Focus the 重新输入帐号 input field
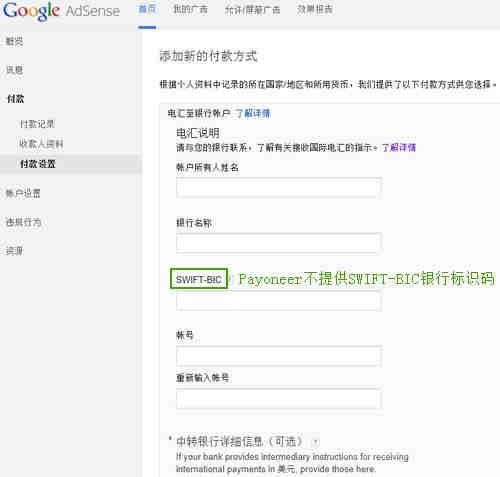Viewport: 500px width, 477px height. [279, 399]
